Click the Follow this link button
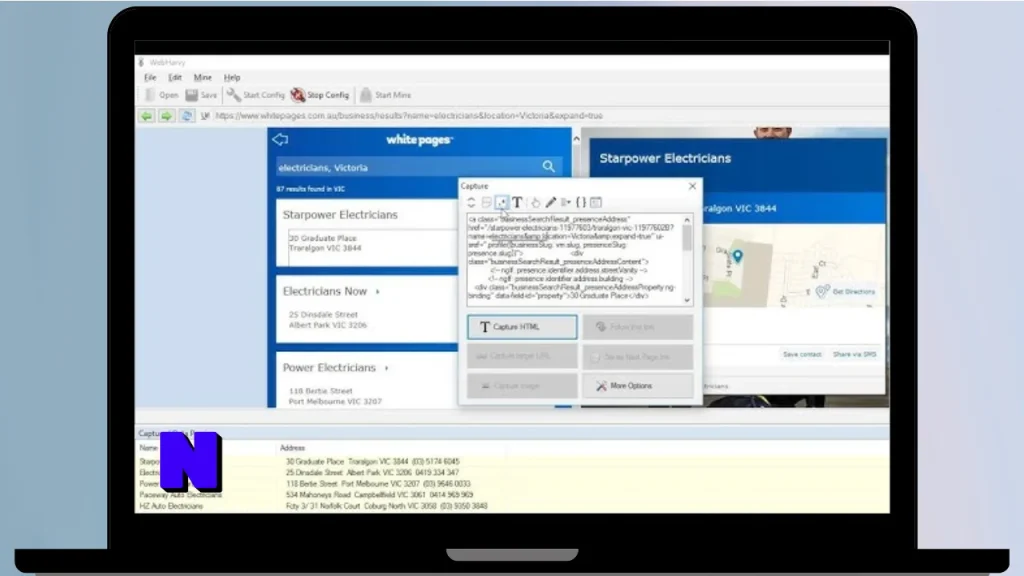Screen dimensions: 1024x576 (638, 327)
